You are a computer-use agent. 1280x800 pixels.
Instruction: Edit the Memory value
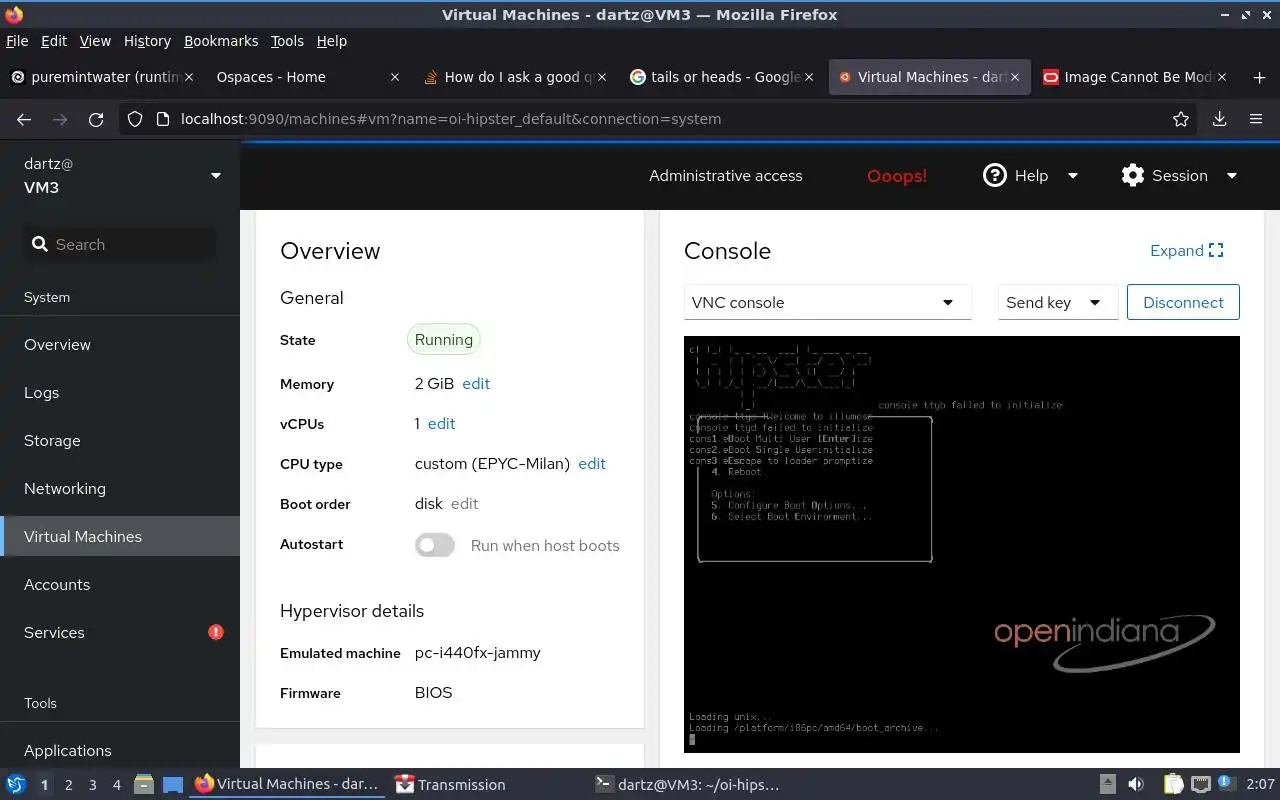(476, 384)
